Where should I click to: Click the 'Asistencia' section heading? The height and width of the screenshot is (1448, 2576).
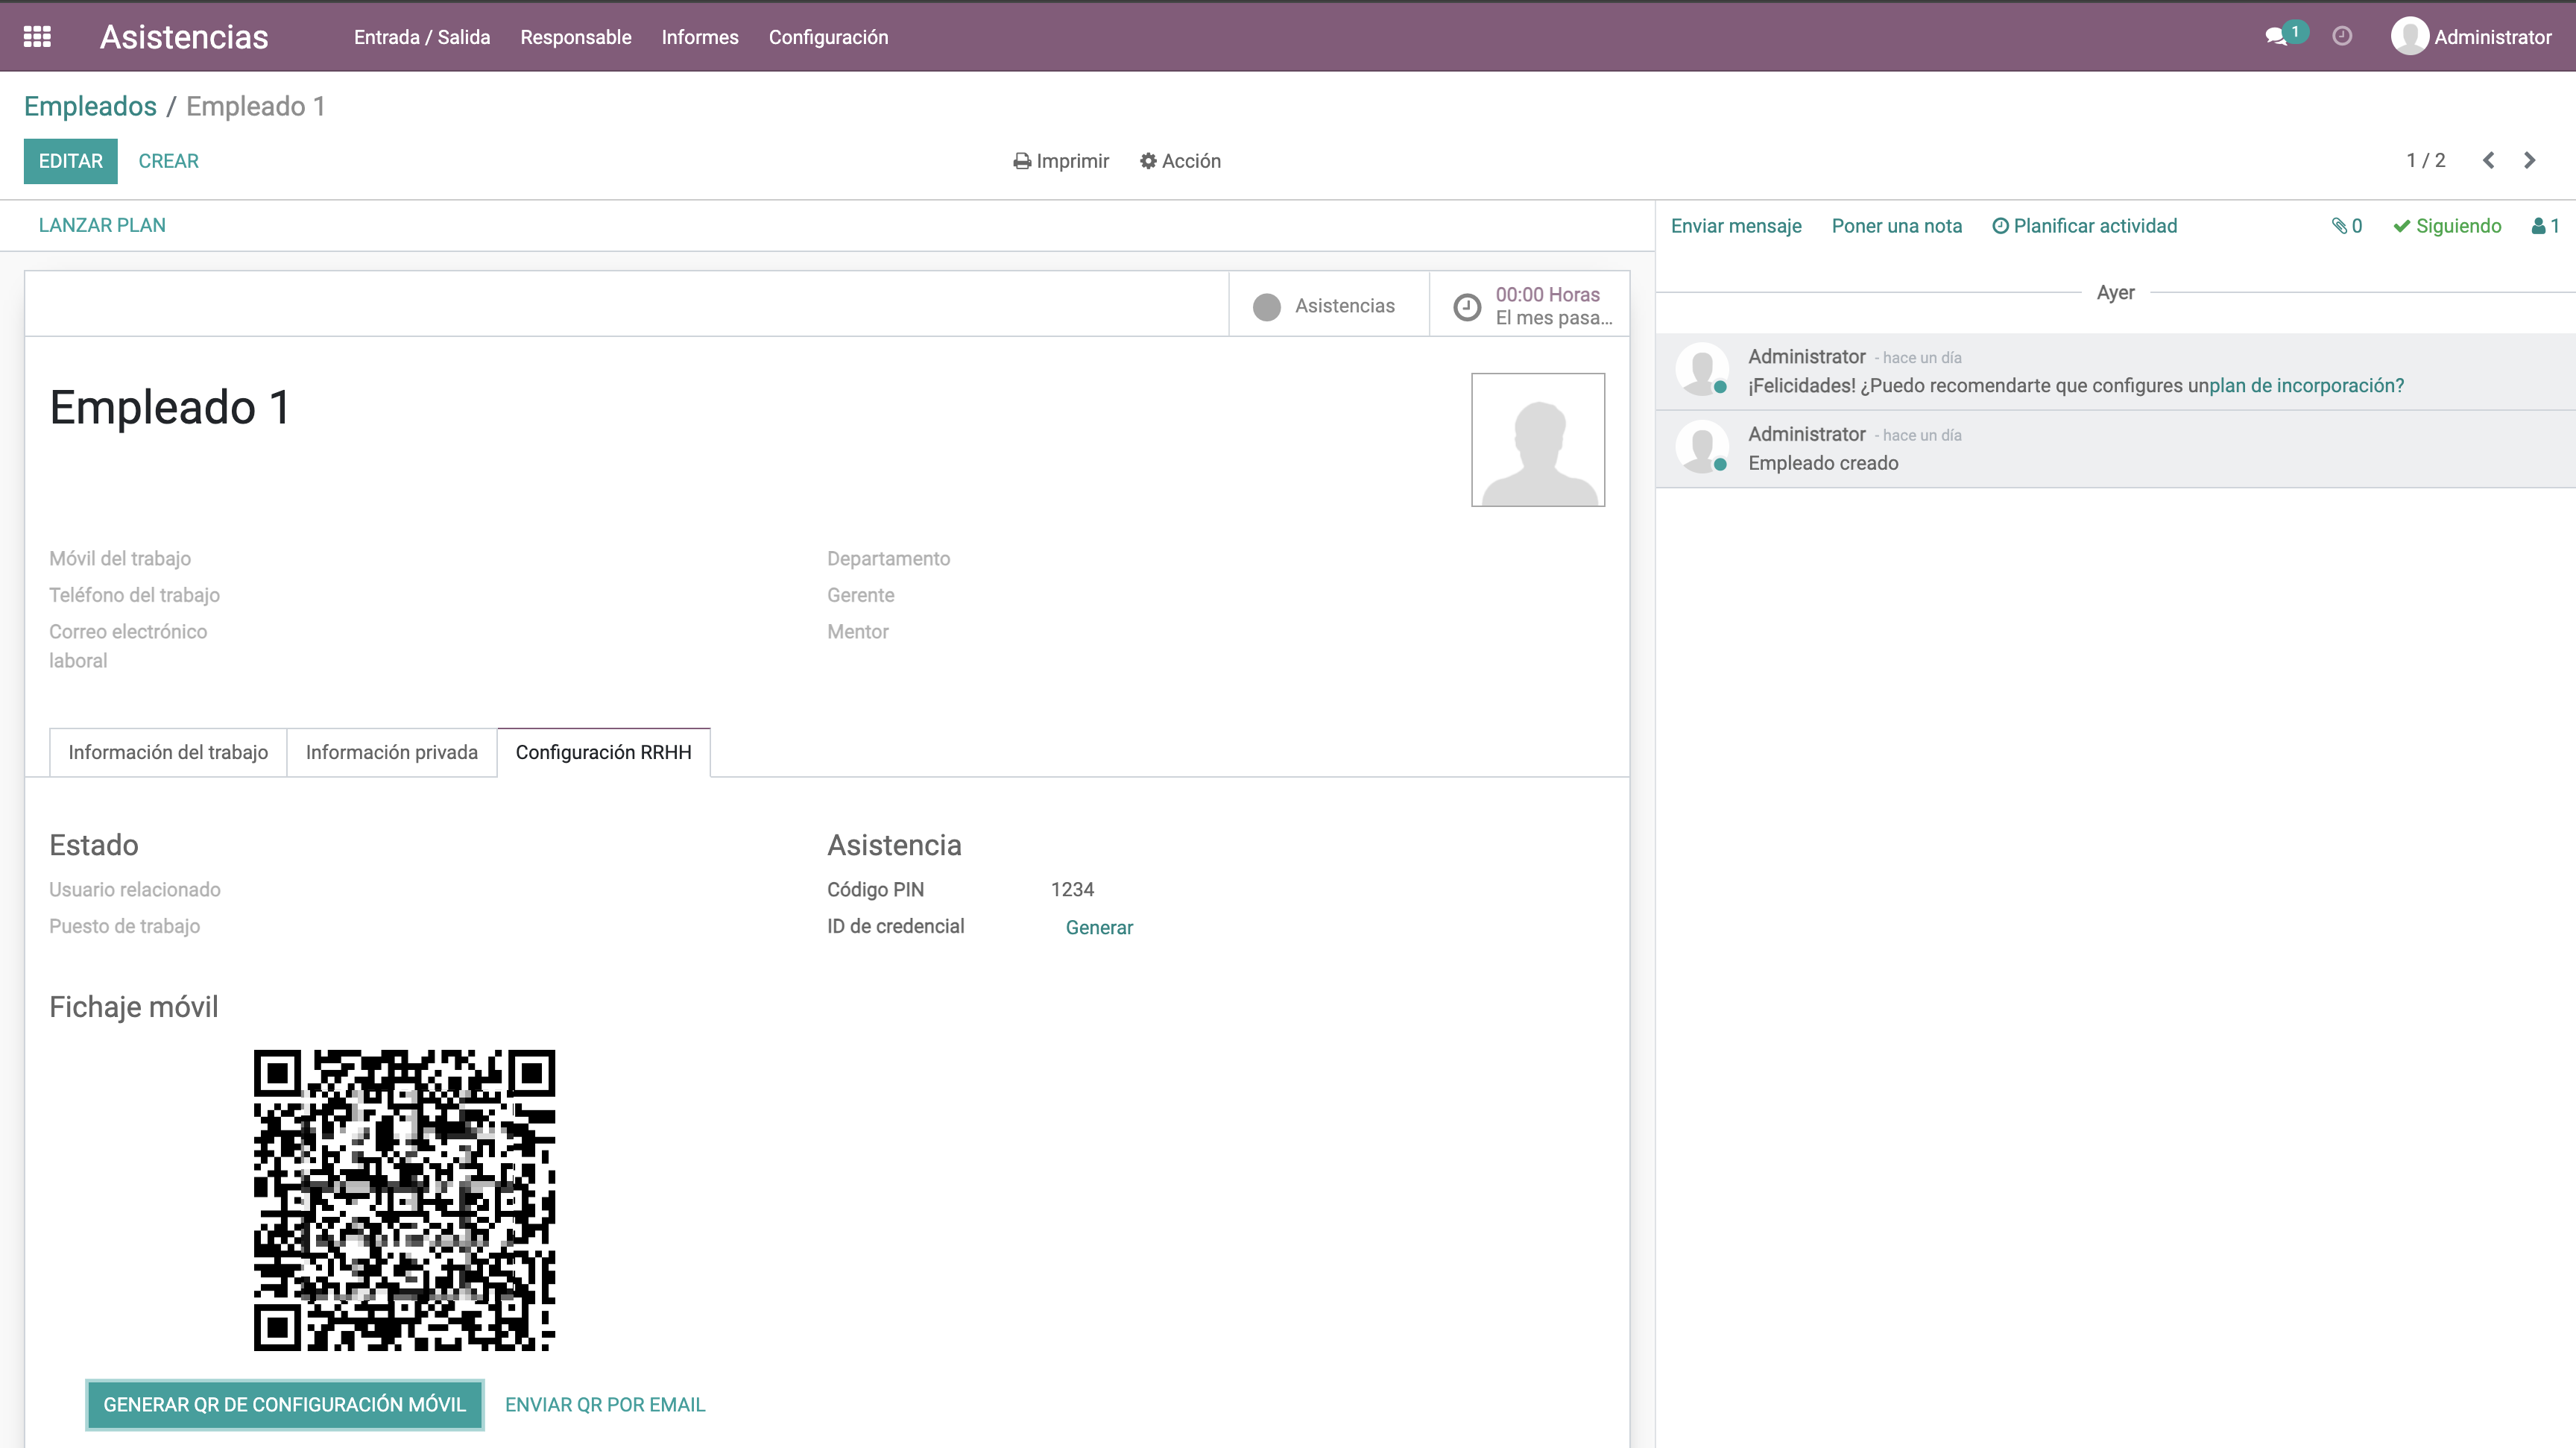pyautogui.click(x=894, y=845)
